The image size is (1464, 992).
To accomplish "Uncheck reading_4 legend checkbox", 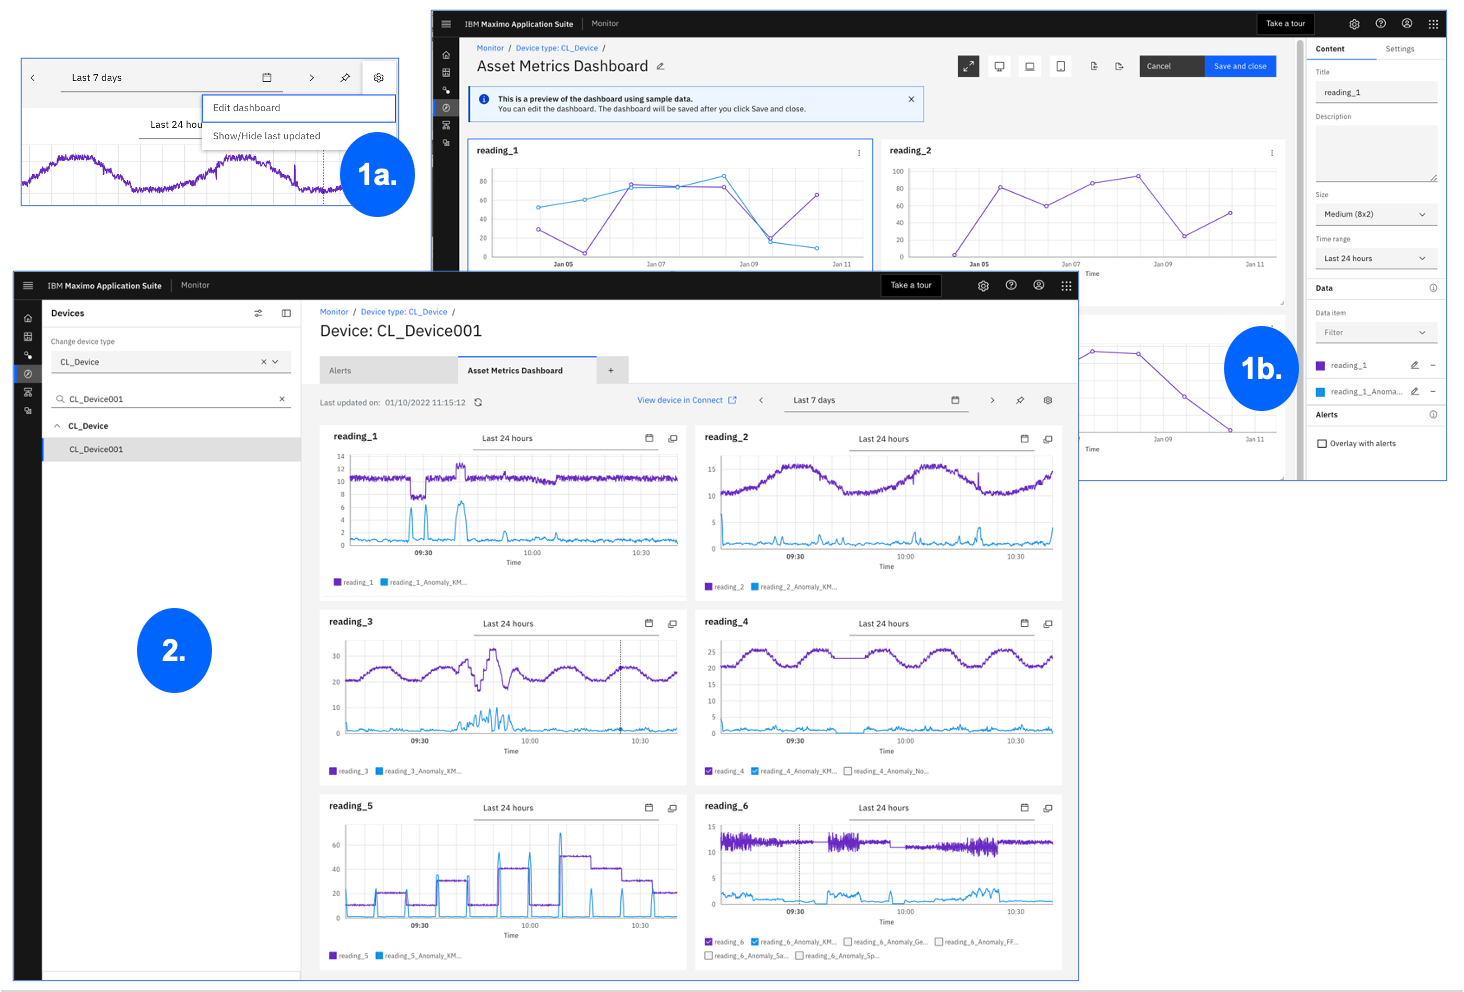I will [x=709, y=771].
